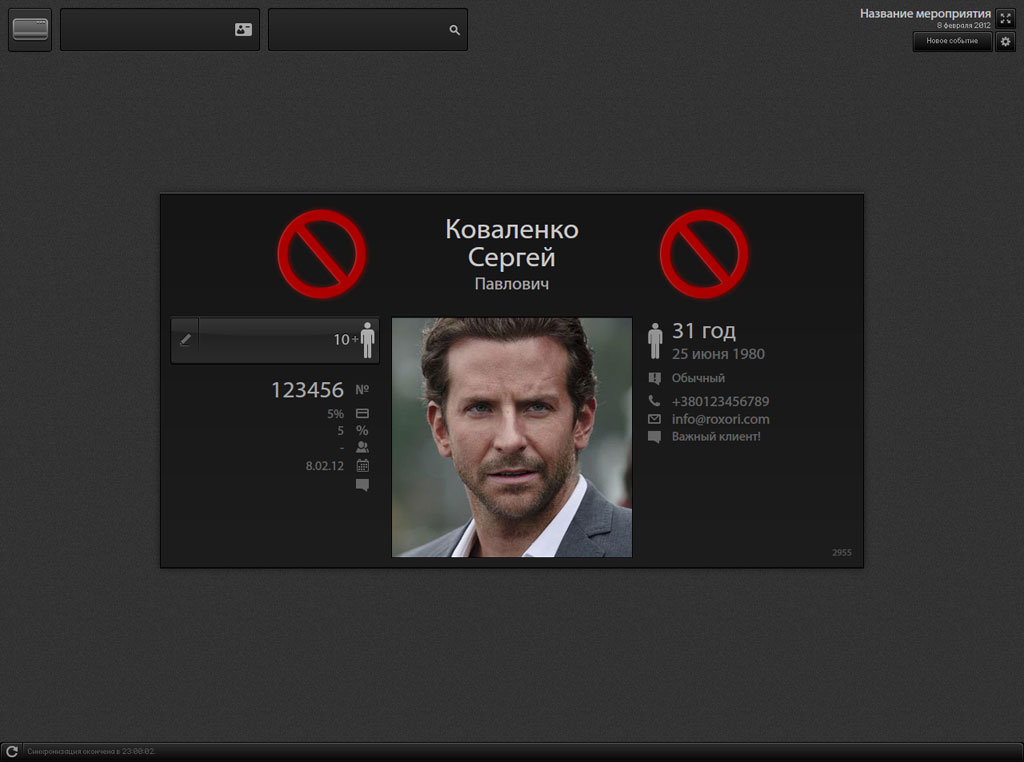Click the client portrait photo
Viewport: 1024px width, 762px height.
(511, 437)
